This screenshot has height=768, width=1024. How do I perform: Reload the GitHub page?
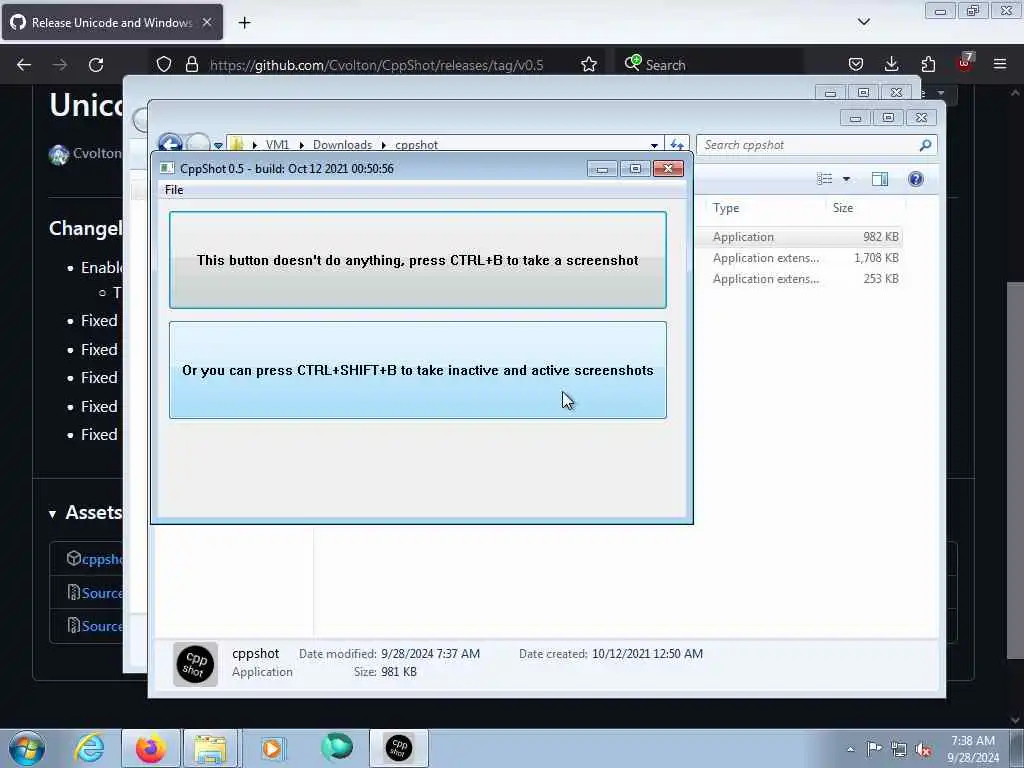96,65
